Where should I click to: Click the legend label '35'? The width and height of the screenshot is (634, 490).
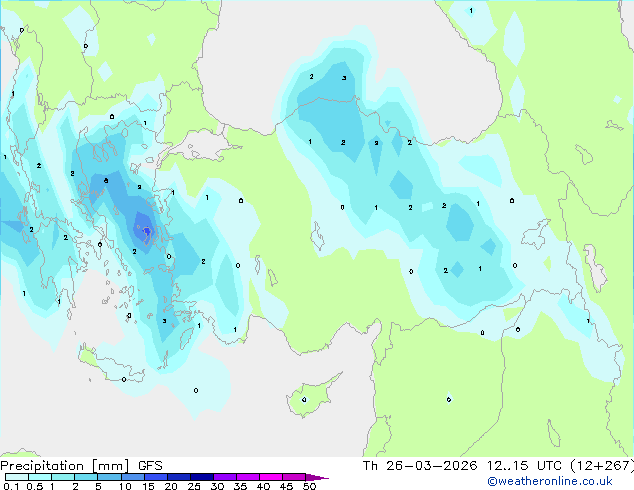click(240, 486)
